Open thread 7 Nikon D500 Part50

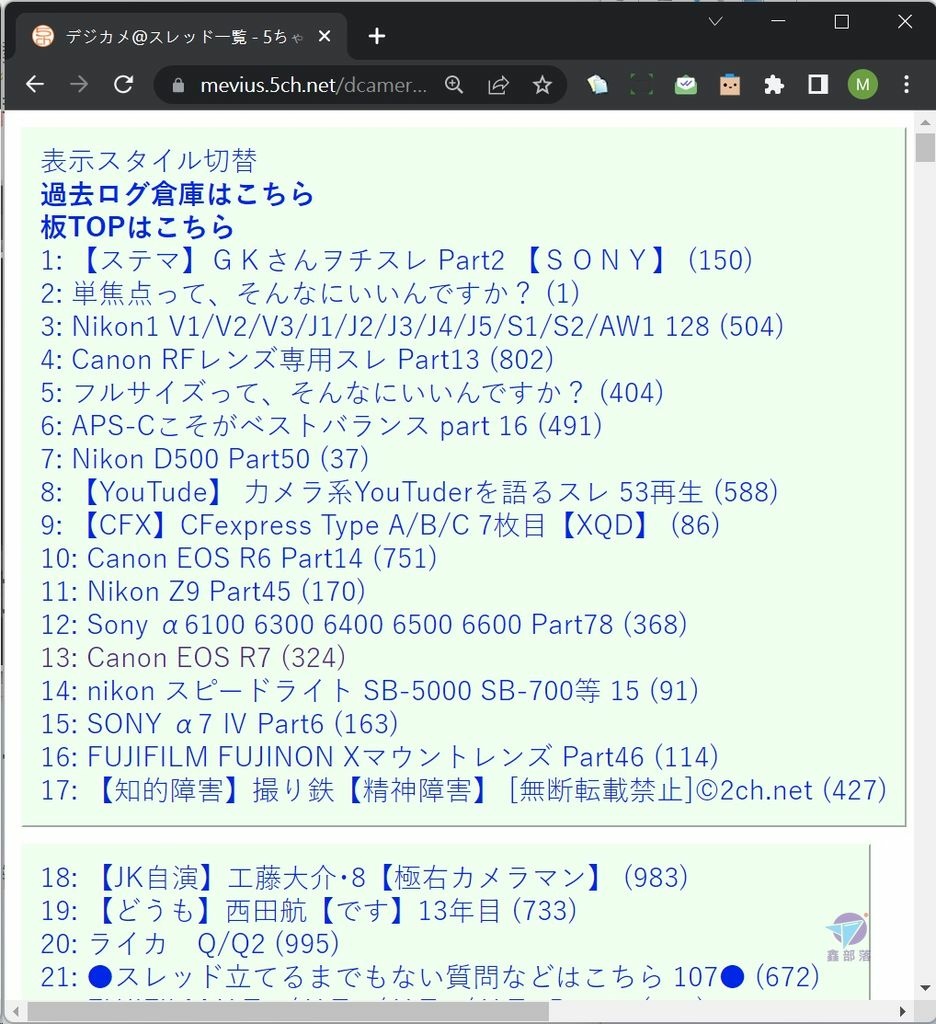coord(204,458)
